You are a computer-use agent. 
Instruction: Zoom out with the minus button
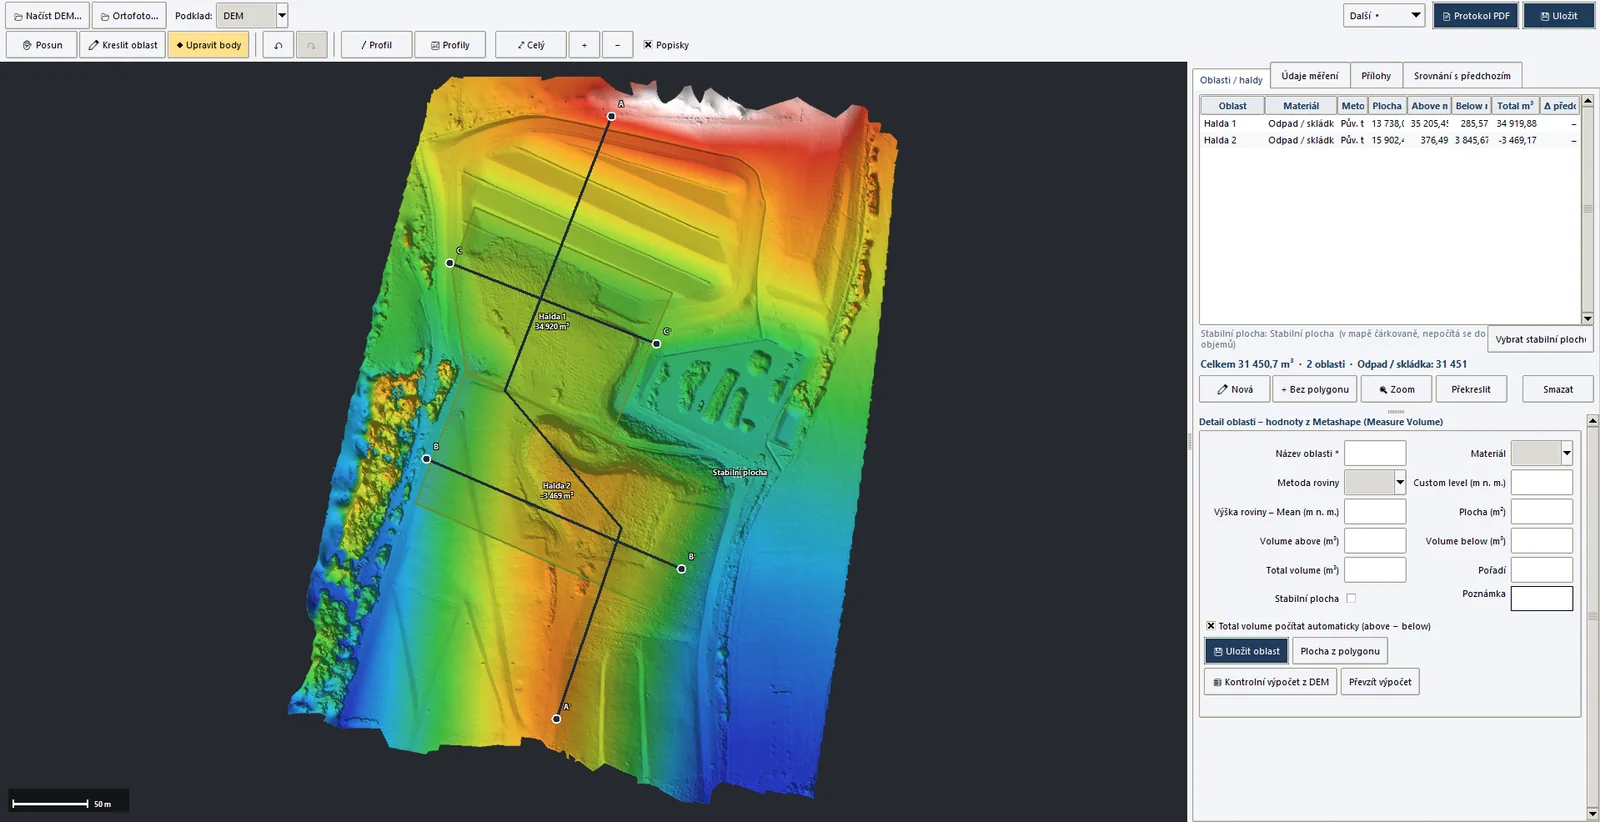click(617, 45)
